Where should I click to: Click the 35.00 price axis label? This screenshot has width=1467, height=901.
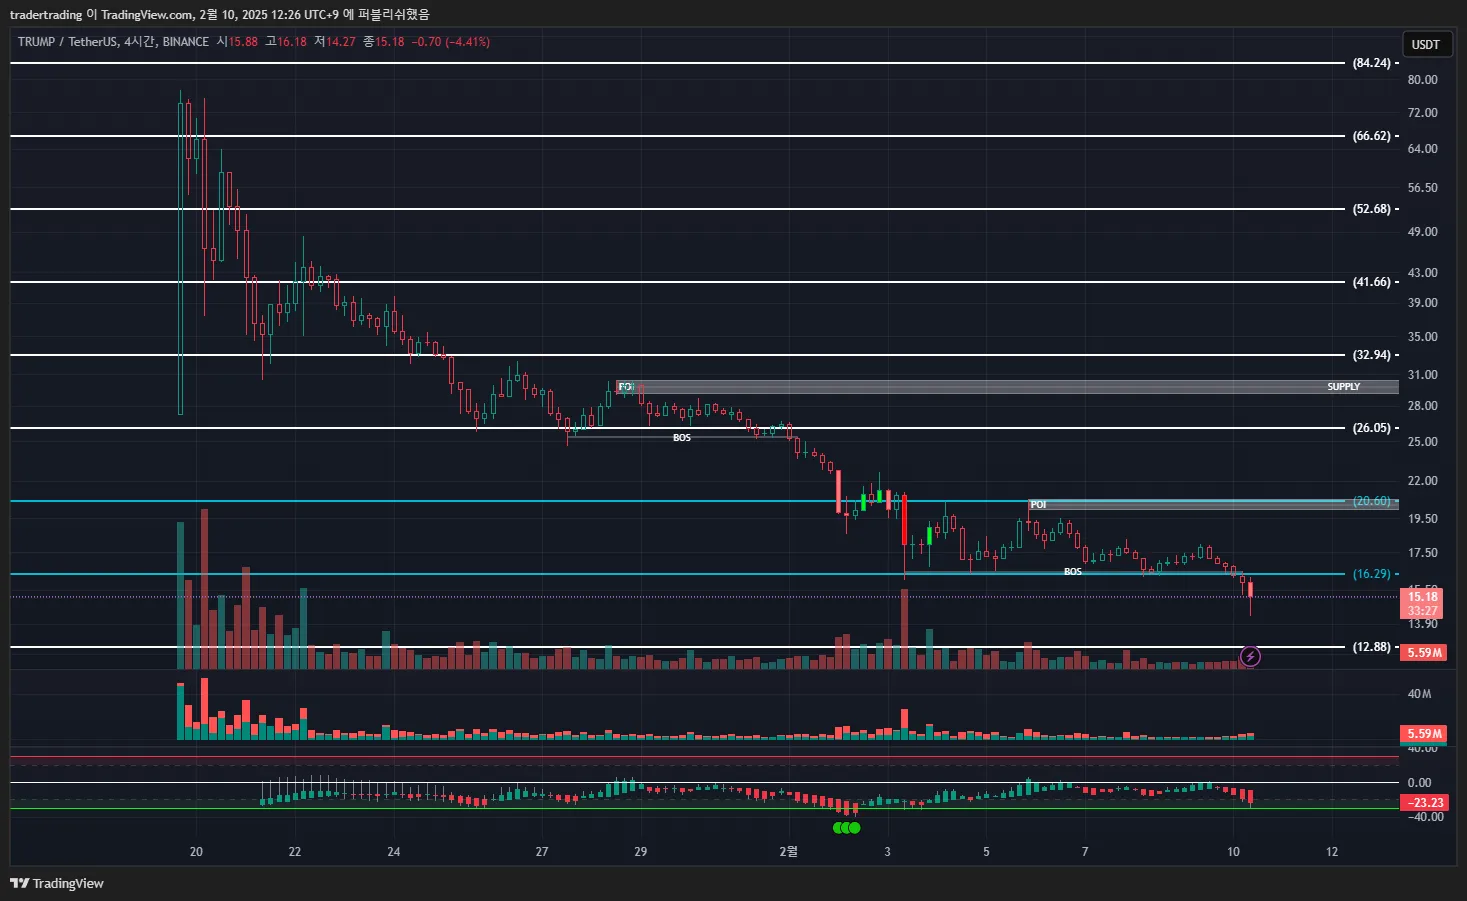(x=1422, y=337)
